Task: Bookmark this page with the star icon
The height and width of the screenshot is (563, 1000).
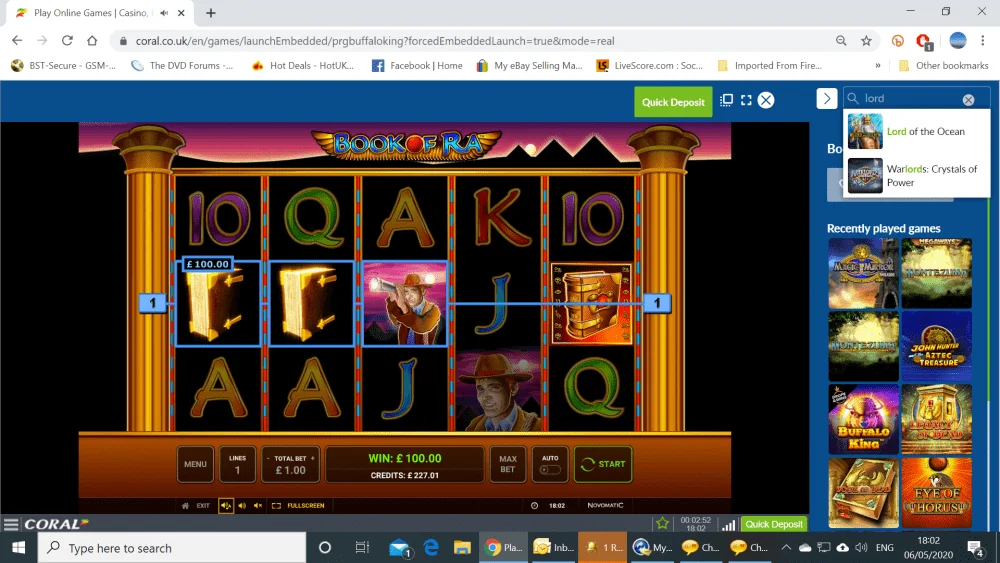Action: coord(866,41)
